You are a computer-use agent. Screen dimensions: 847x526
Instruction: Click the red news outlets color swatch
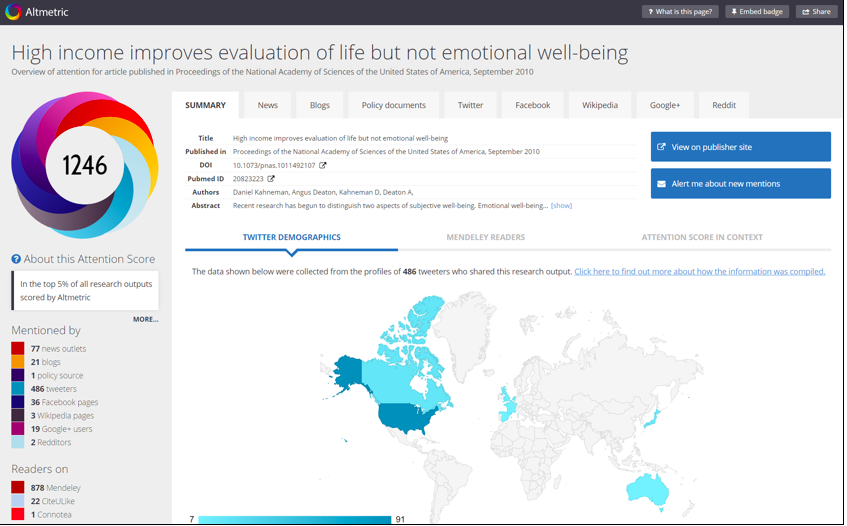click(18, 348)
